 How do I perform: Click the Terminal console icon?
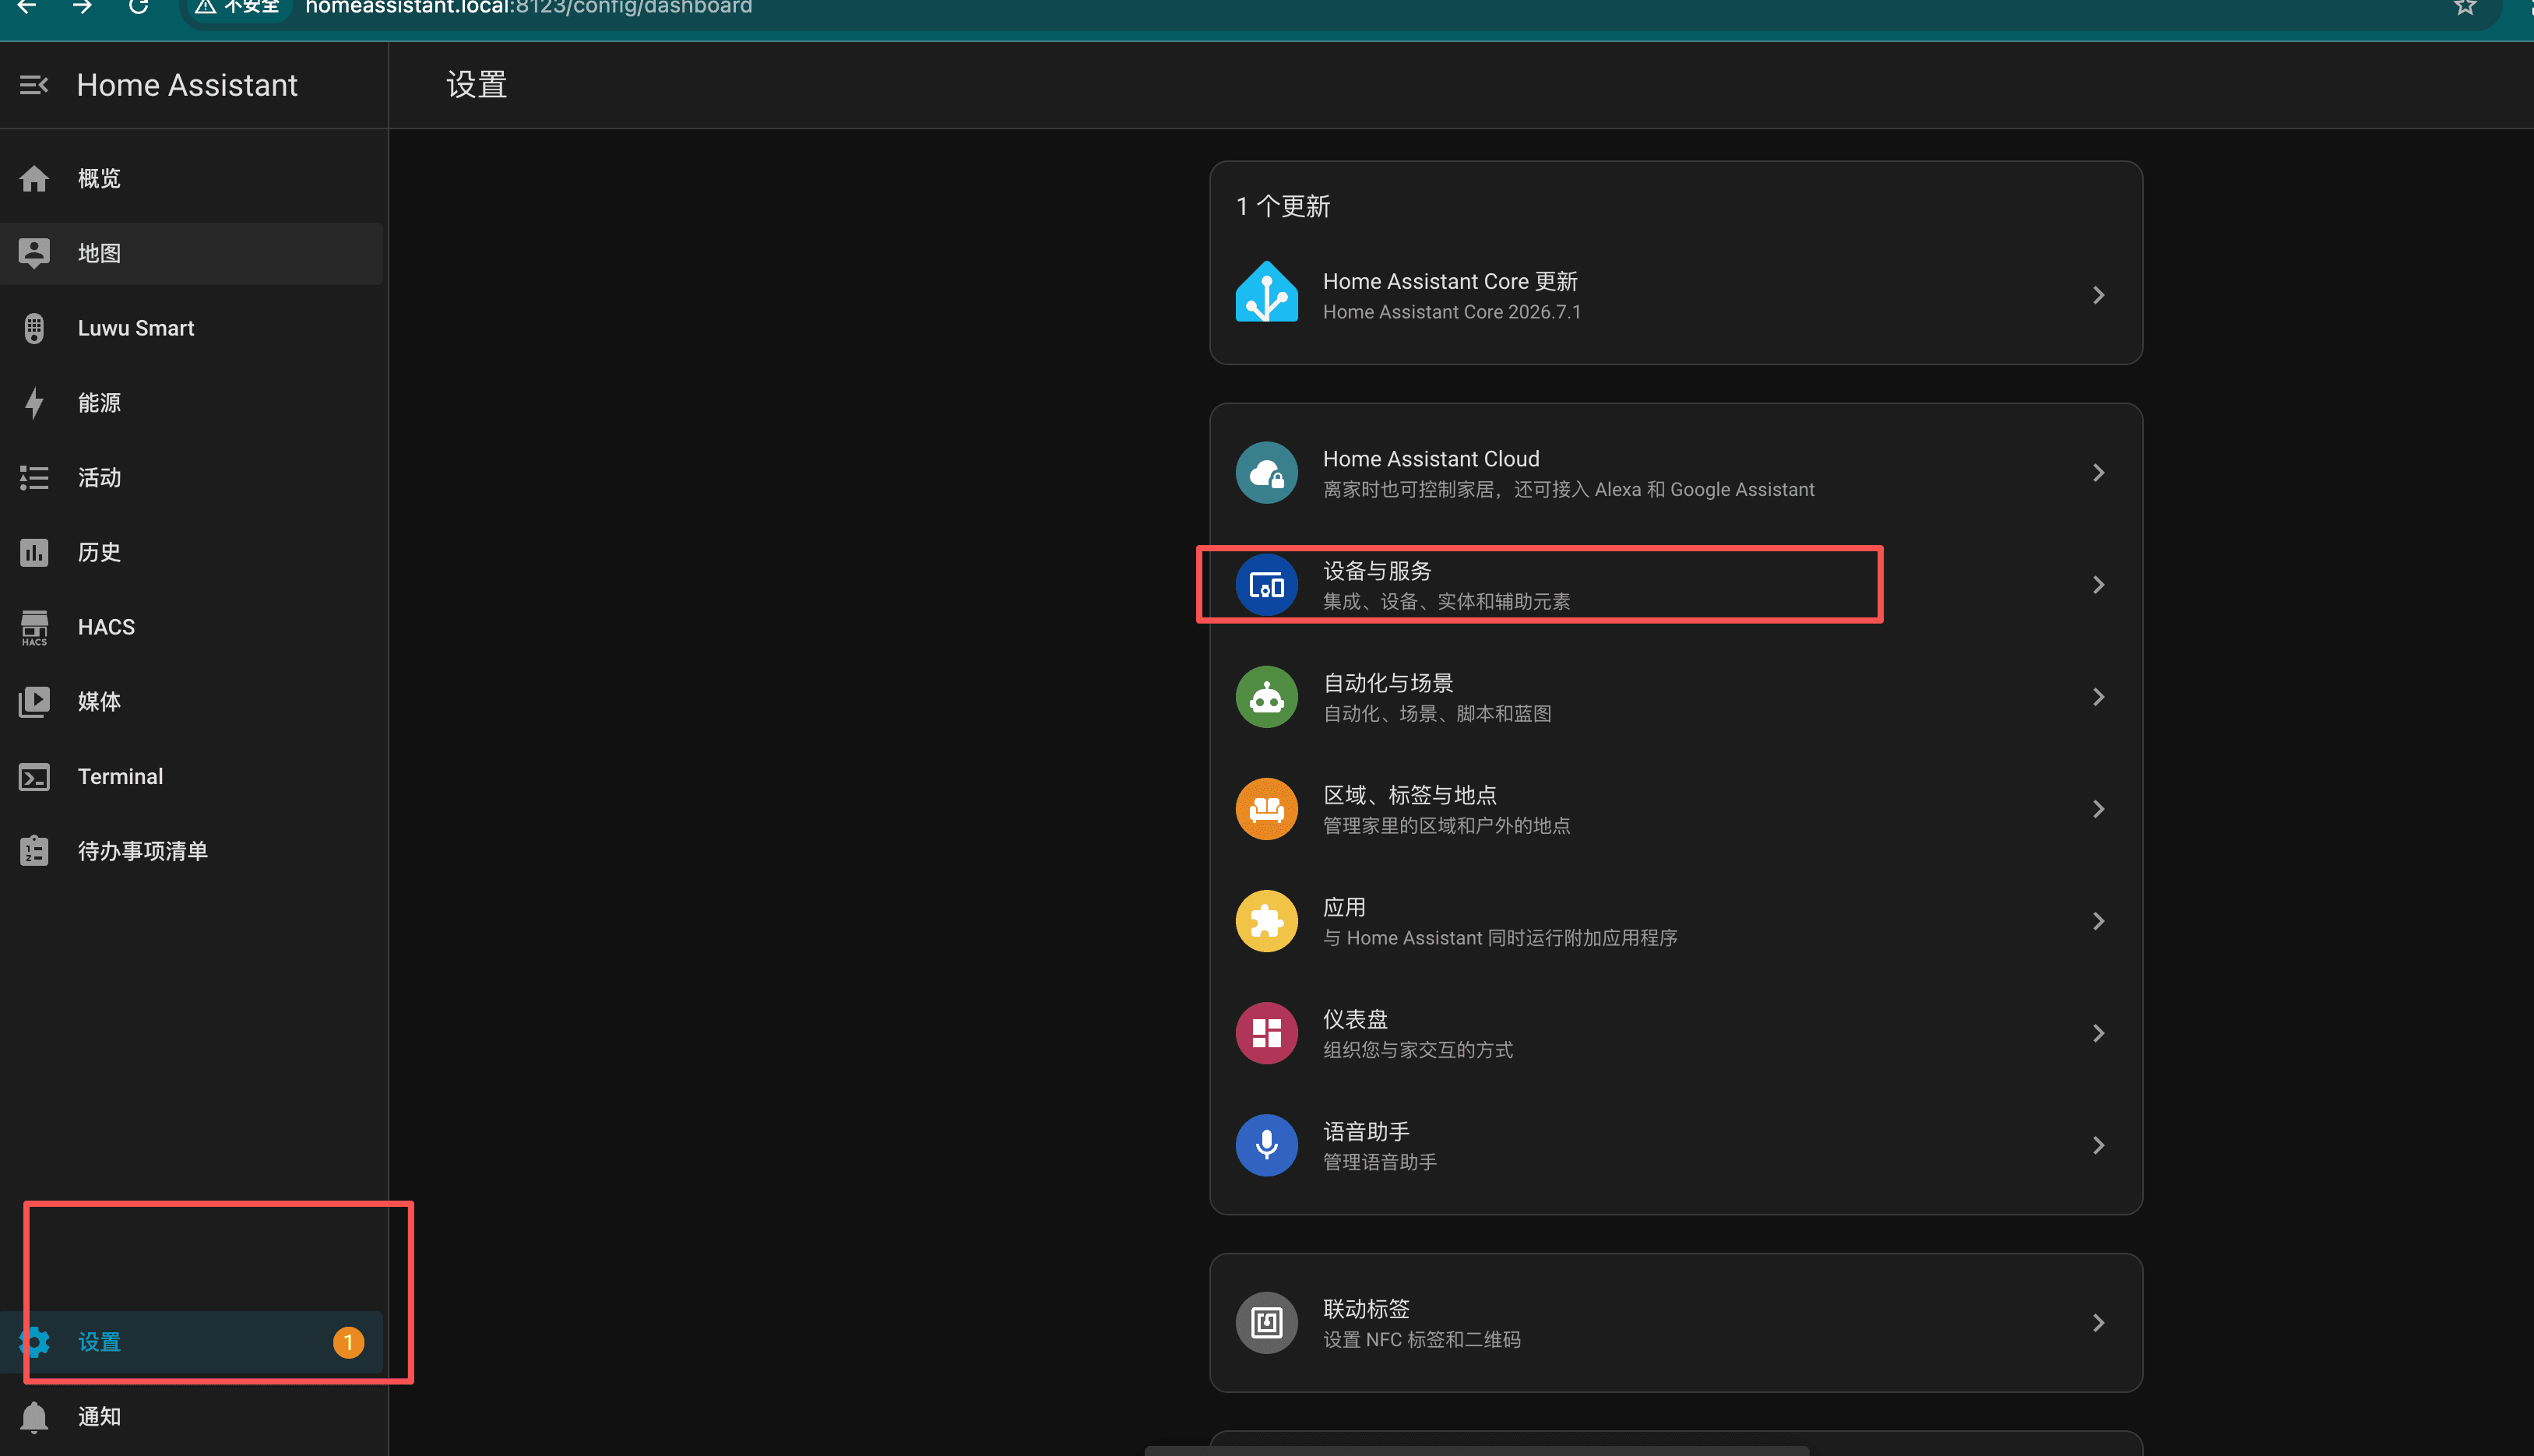pyautogui.click(x=34, y=777)
